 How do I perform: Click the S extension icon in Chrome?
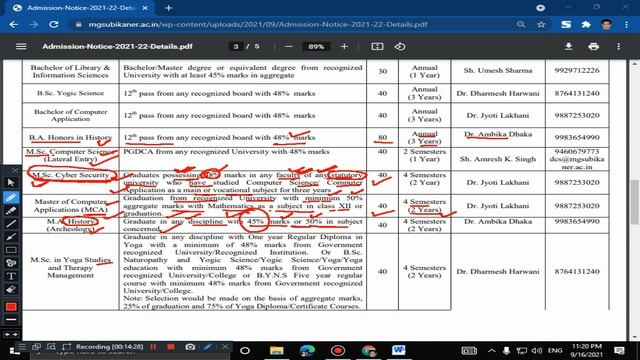566,24
